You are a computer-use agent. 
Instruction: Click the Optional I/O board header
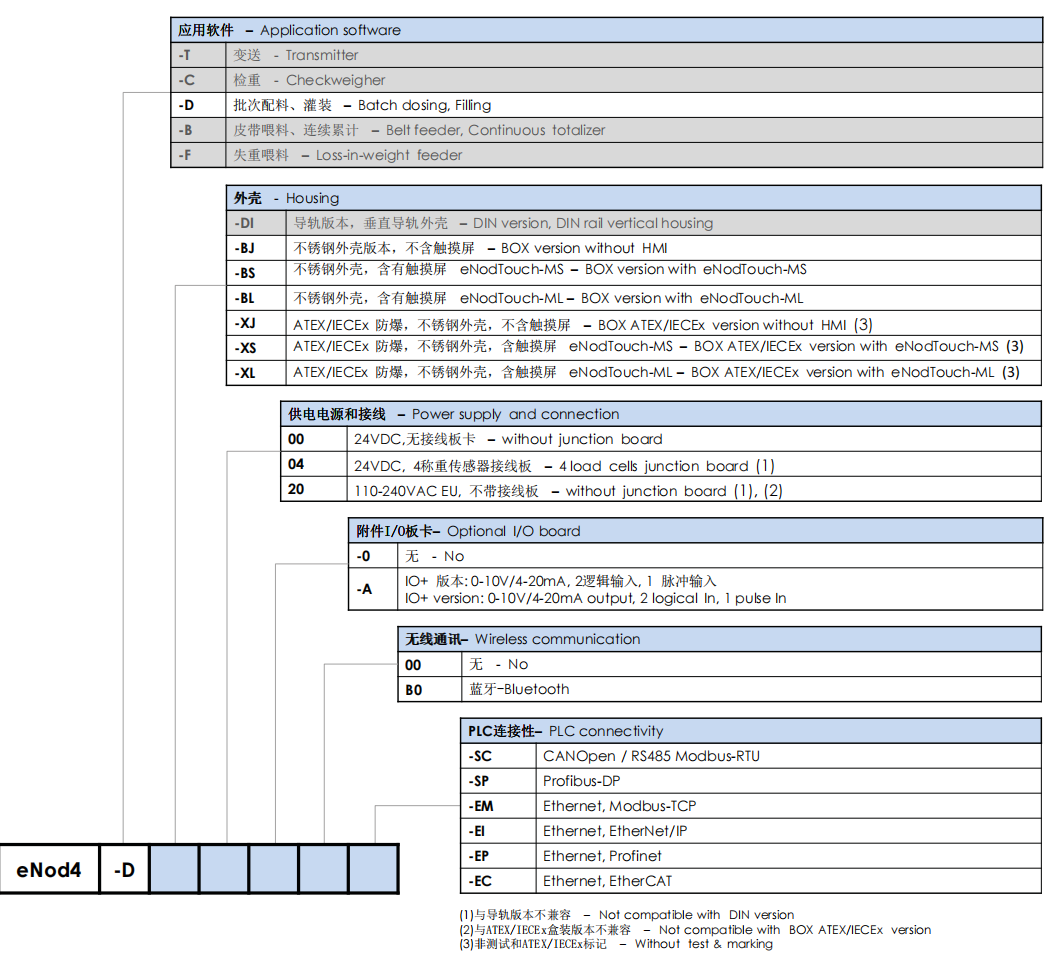click(695, 531)
